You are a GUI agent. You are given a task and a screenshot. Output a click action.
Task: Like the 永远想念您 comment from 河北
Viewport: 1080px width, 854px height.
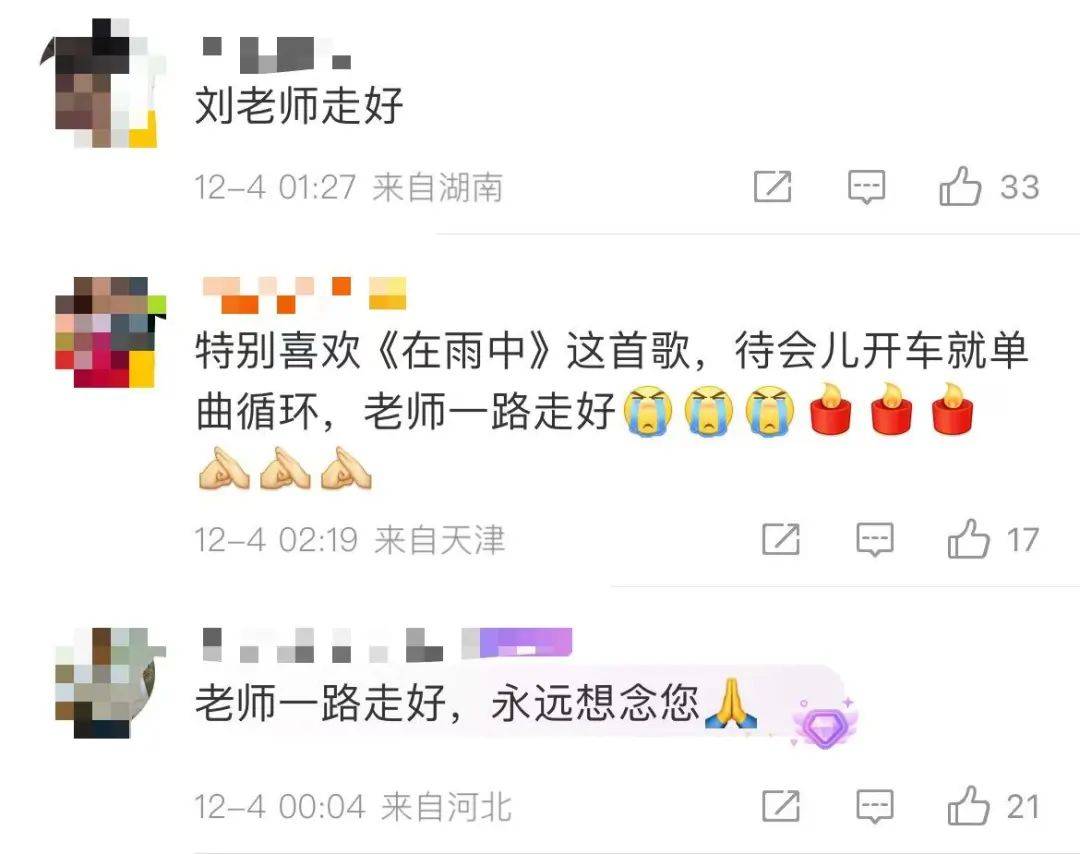tap(968, 806)
